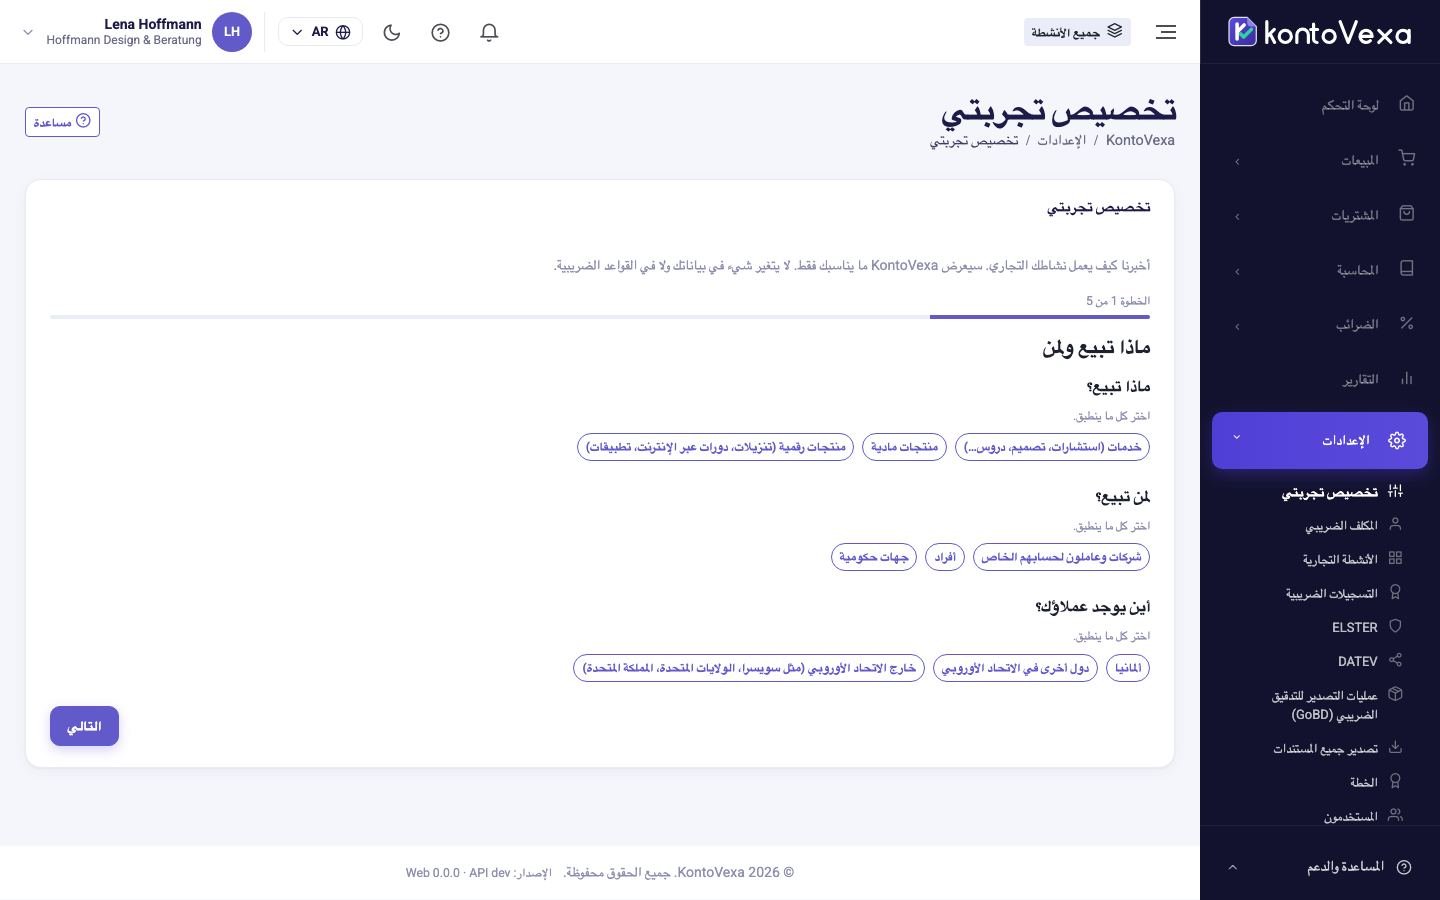Viewport: 1440px width, 900px height.
Task: Click the shield icon next to ELSTER
Action: click(x=1395, y=626)
